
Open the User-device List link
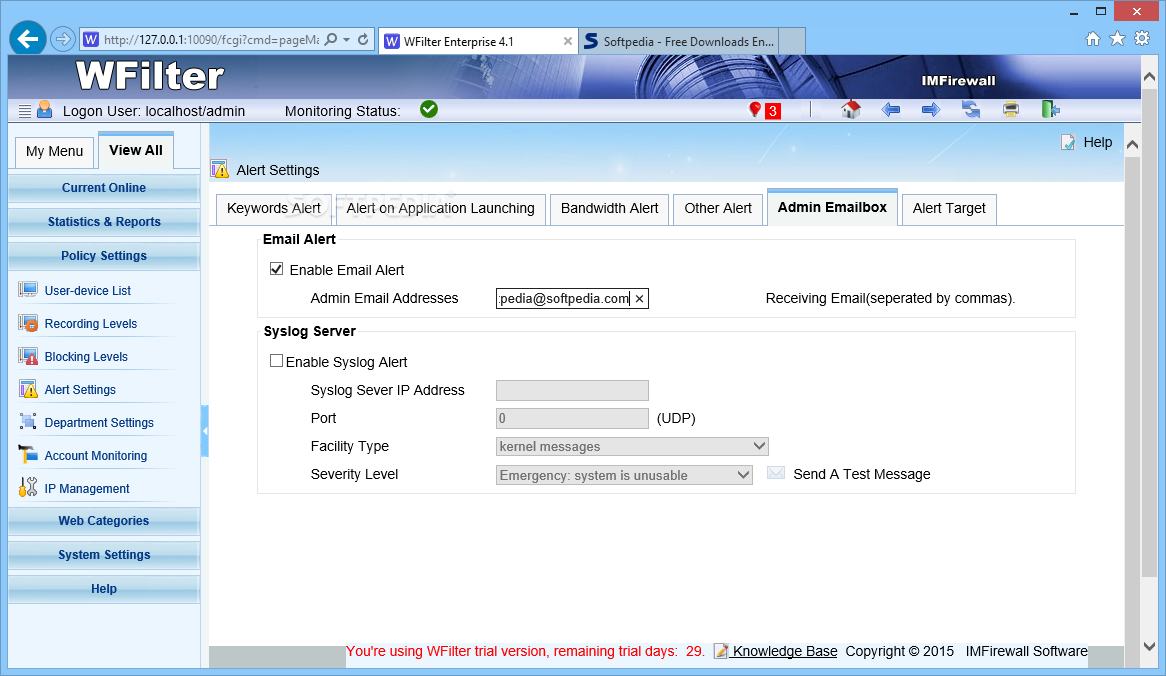click(88, 291)
